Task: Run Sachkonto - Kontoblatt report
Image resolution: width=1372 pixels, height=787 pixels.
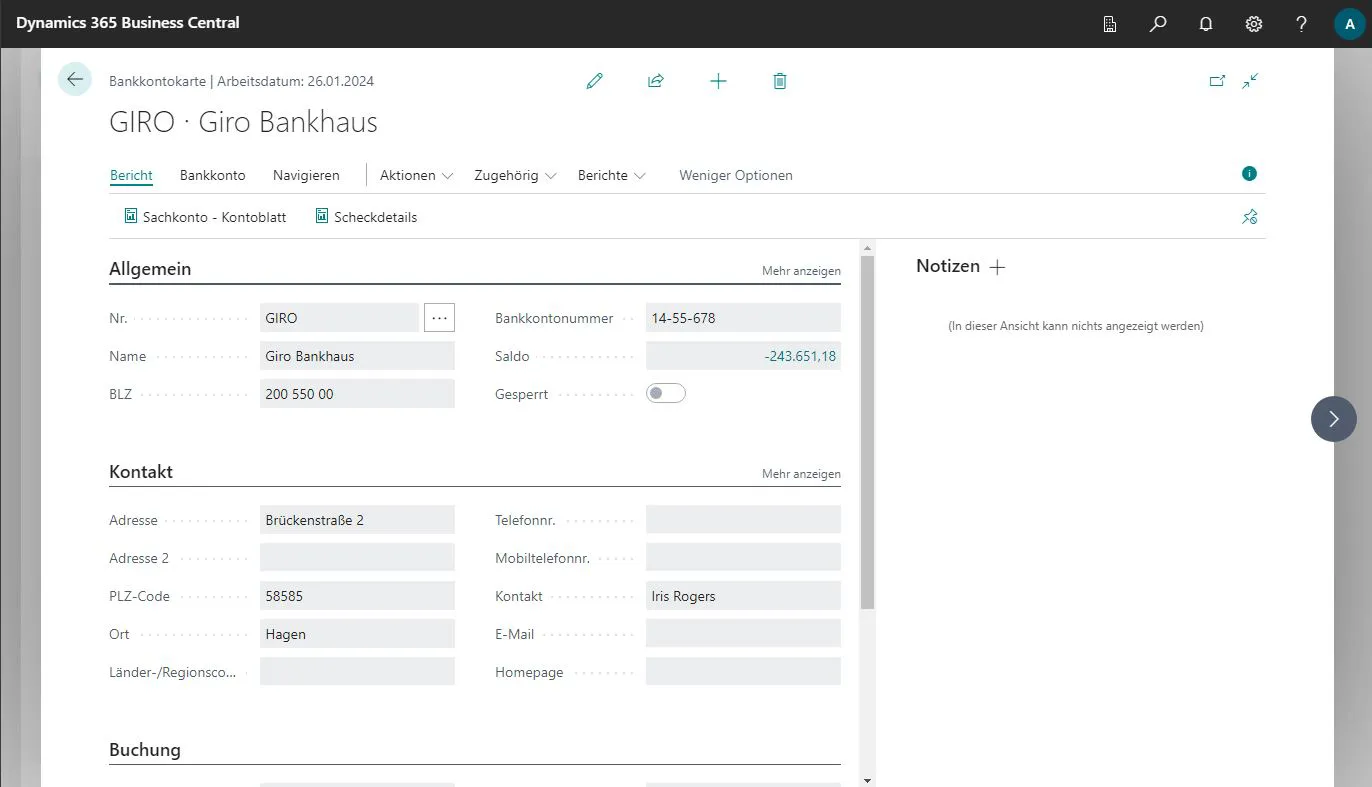Action: (x=205, y=217)
